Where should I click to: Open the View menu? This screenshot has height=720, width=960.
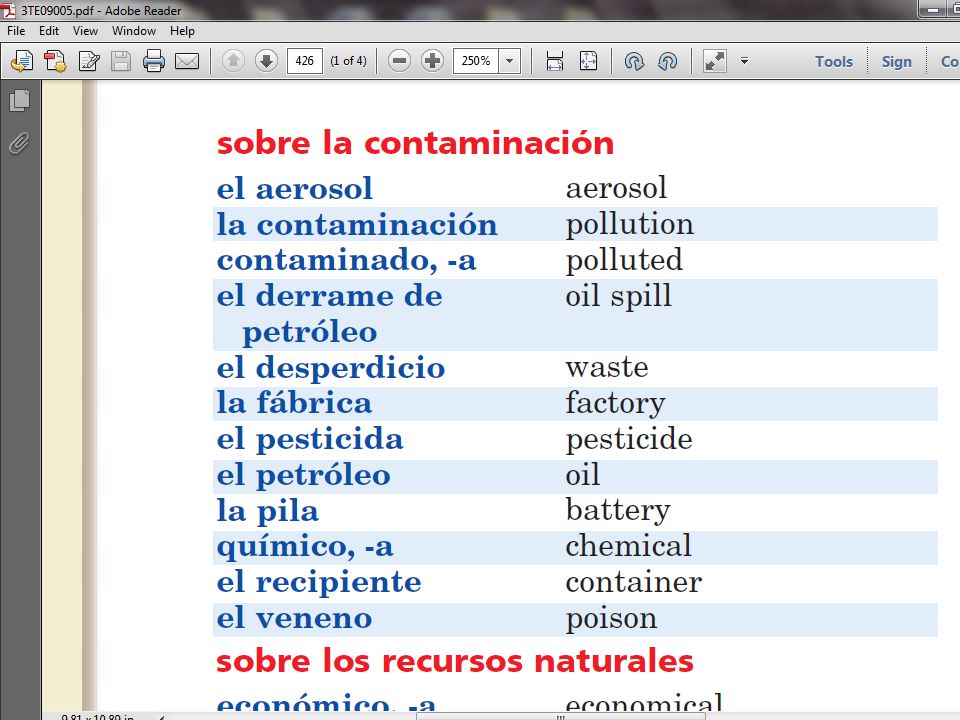(85, 31)
